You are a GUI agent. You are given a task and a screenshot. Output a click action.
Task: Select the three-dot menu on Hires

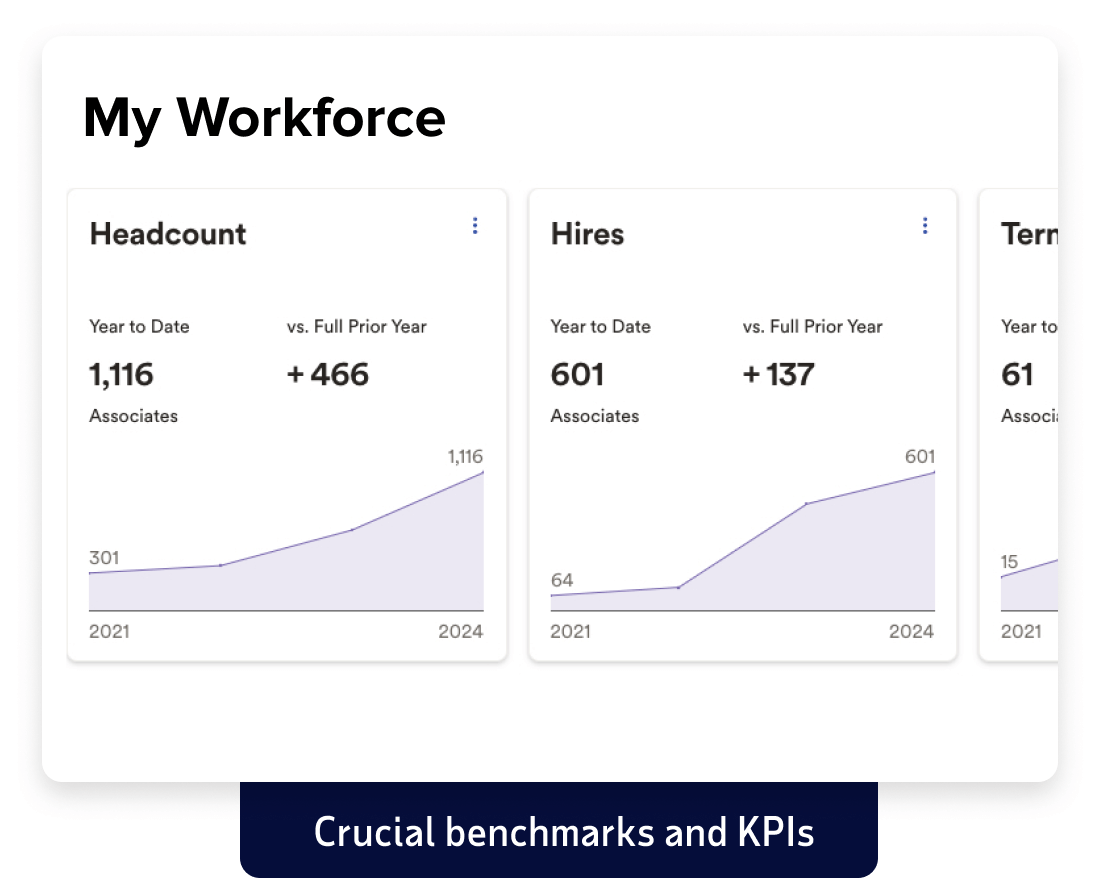[925, 226]
